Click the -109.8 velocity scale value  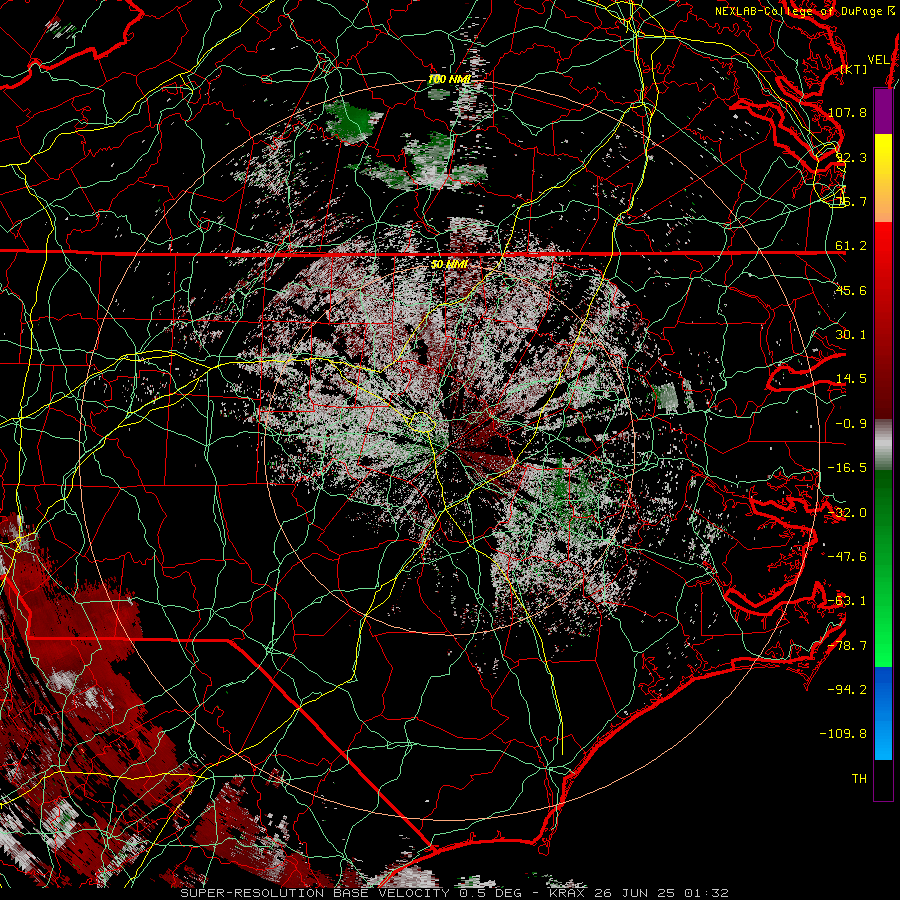[x=843, y=734]
